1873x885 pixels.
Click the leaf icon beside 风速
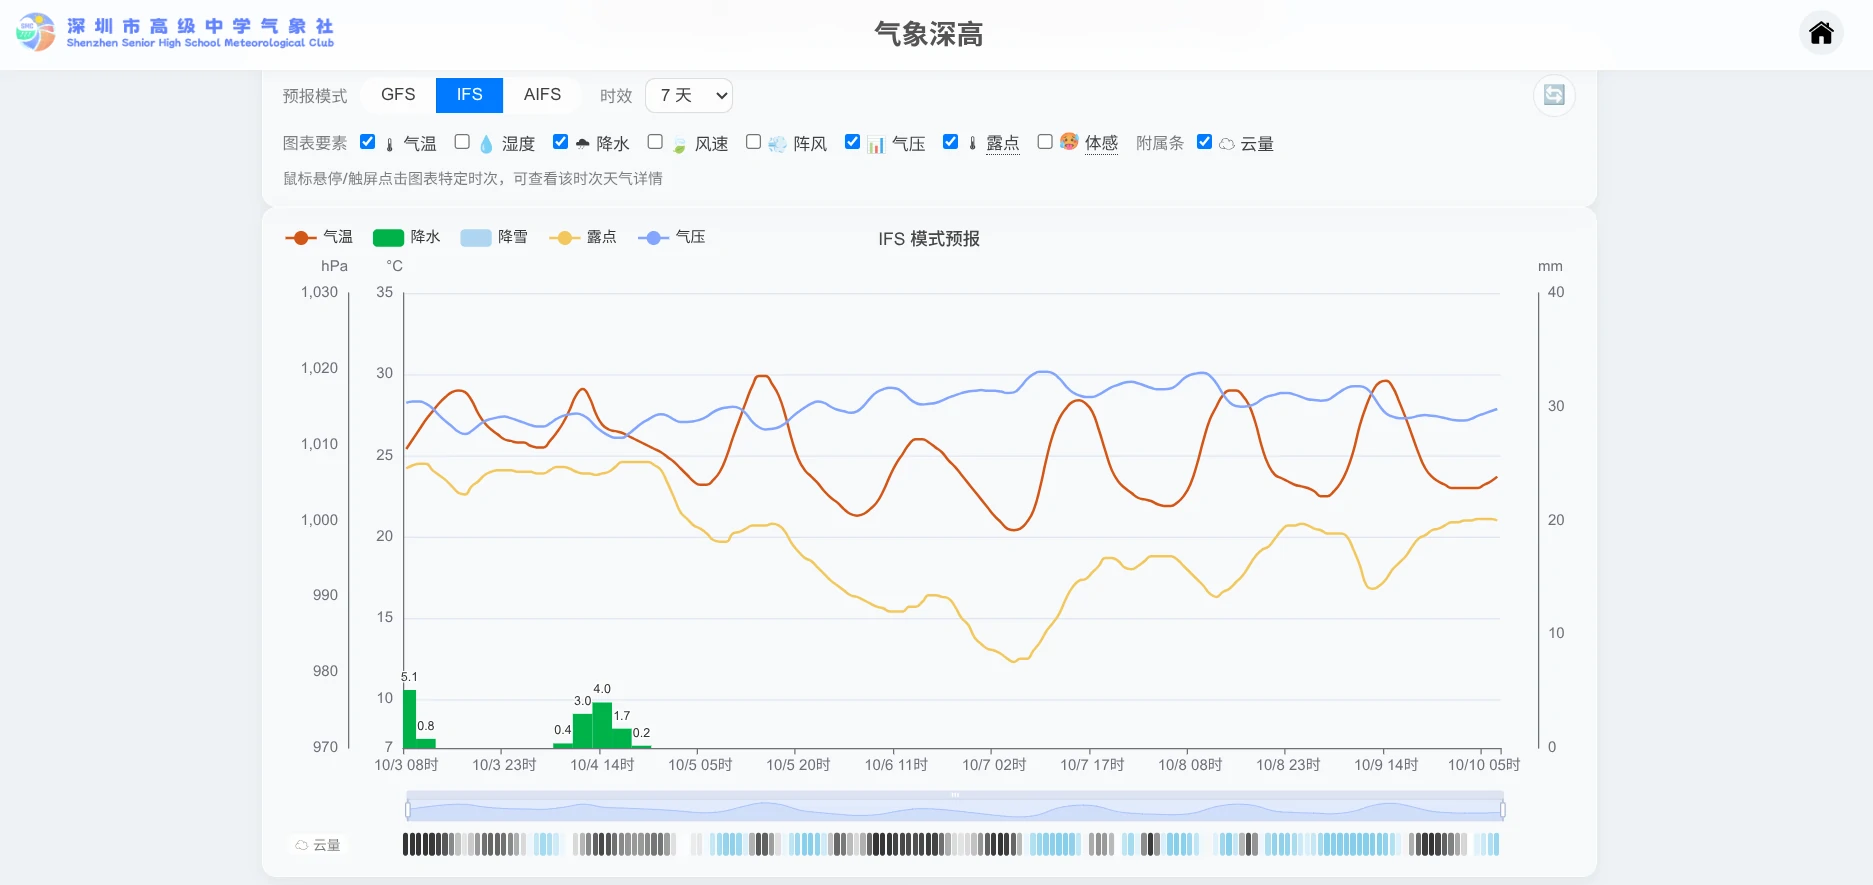click(679, 144)
